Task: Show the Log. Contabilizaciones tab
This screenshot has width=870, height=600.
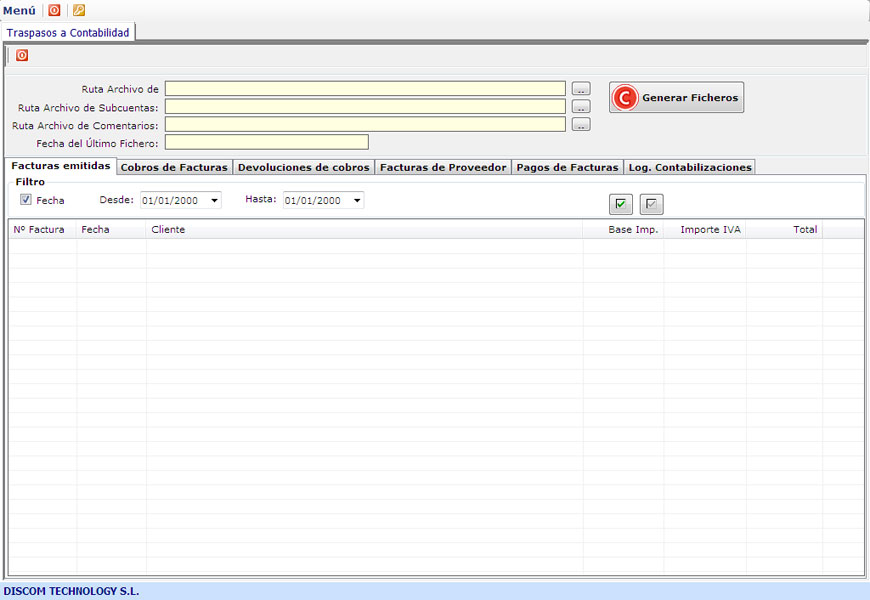Action: [689, 167]
